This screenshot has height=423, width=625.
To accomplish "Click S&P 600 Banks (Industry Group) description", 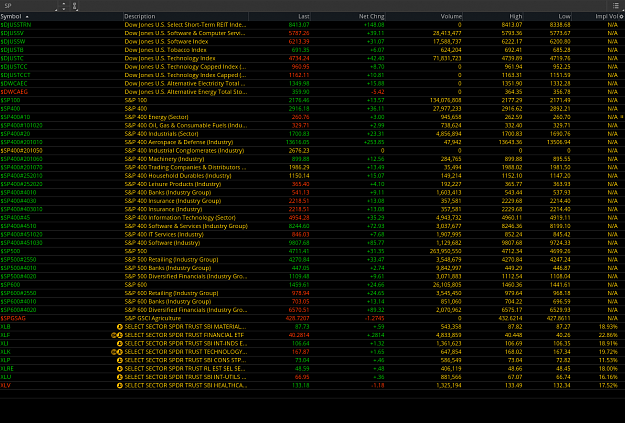I will (x=168, y=301).
